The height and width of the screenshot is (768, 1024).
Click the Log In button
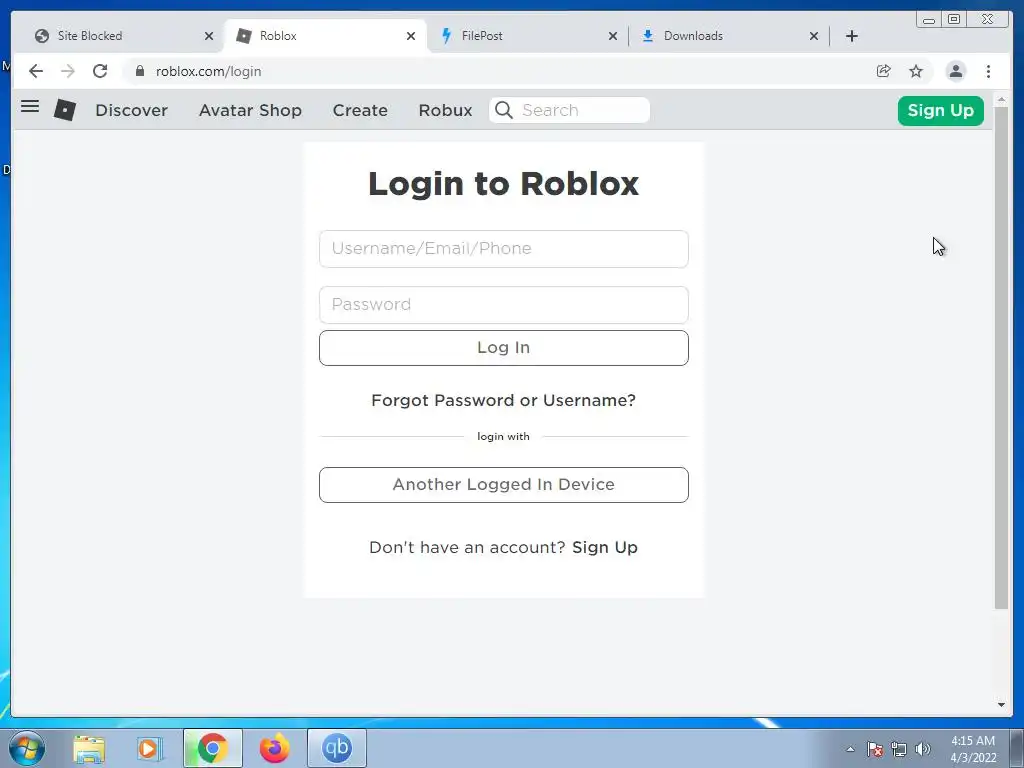pyautogui.click(x=504, y=347)
